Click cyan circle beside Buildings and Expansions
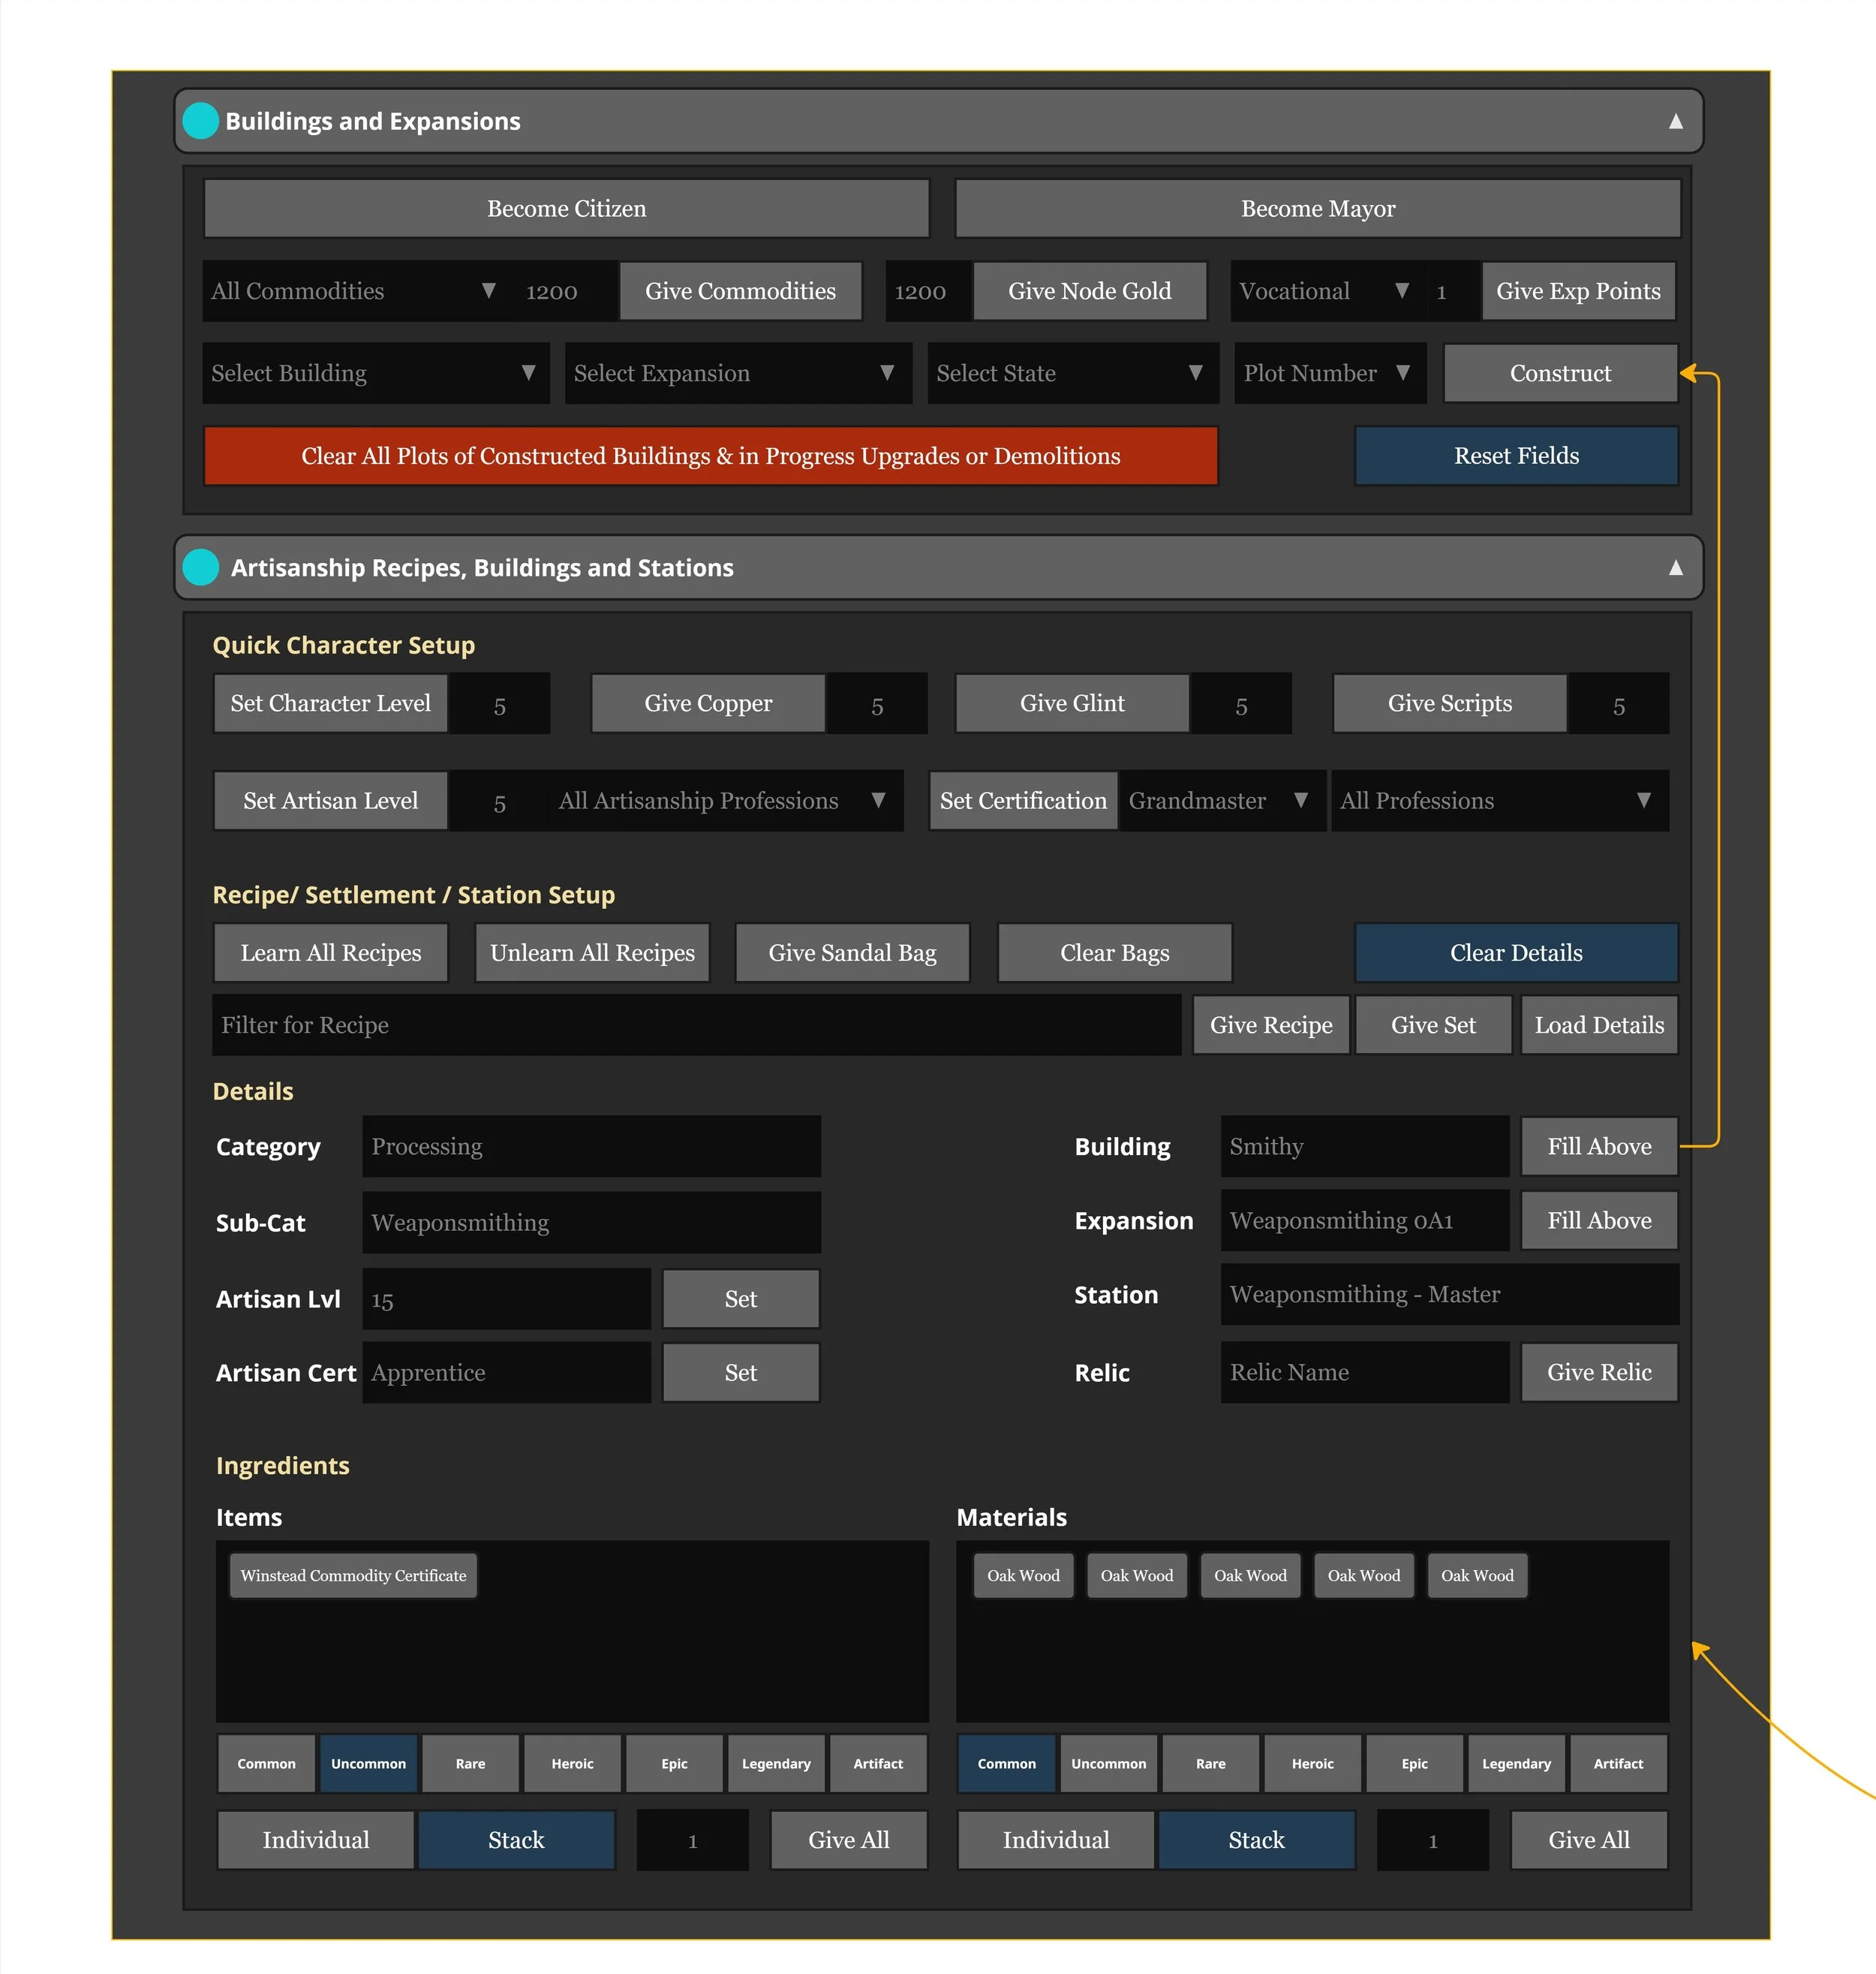Image resolution: width=1876 pixels, height=1974 pixels. (201, 121)
